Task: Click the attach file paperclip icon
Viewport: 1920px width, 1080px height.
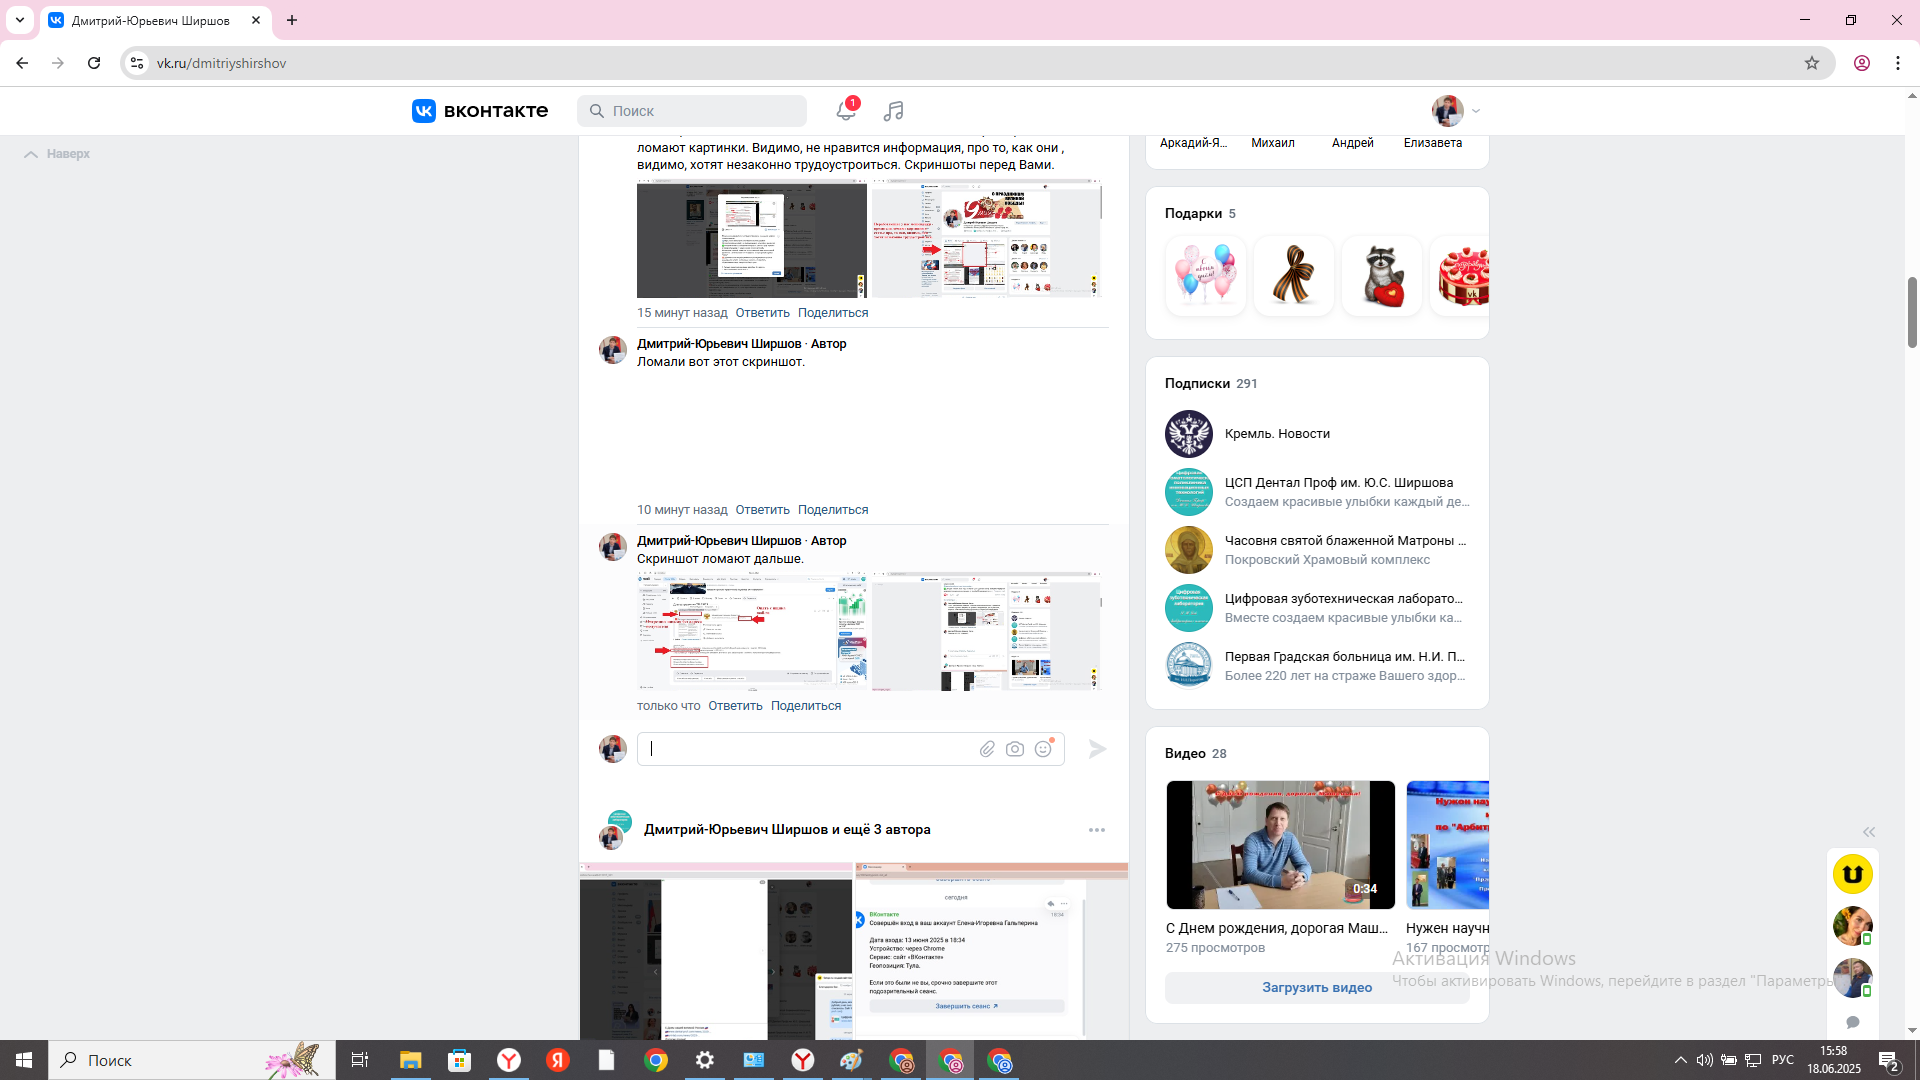Action: click(x=987, y=749)
